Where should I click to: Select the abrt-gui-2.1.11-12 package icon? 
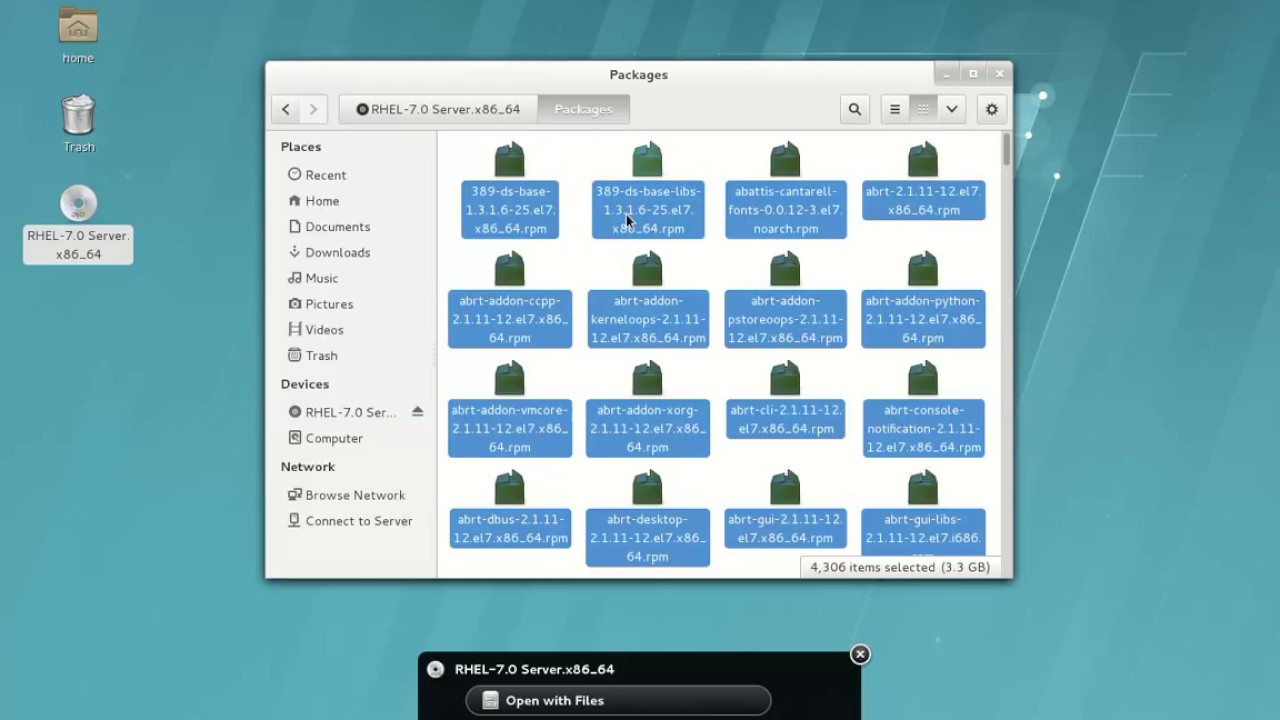coord(786,488)
